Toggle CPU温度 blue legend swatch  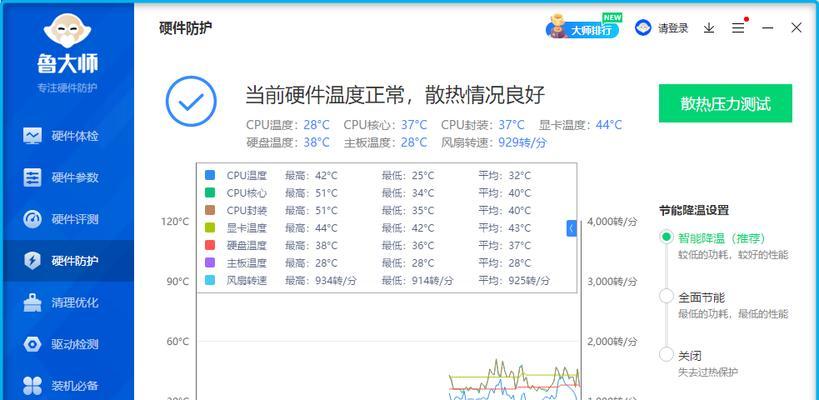click(x=210, y=175)
